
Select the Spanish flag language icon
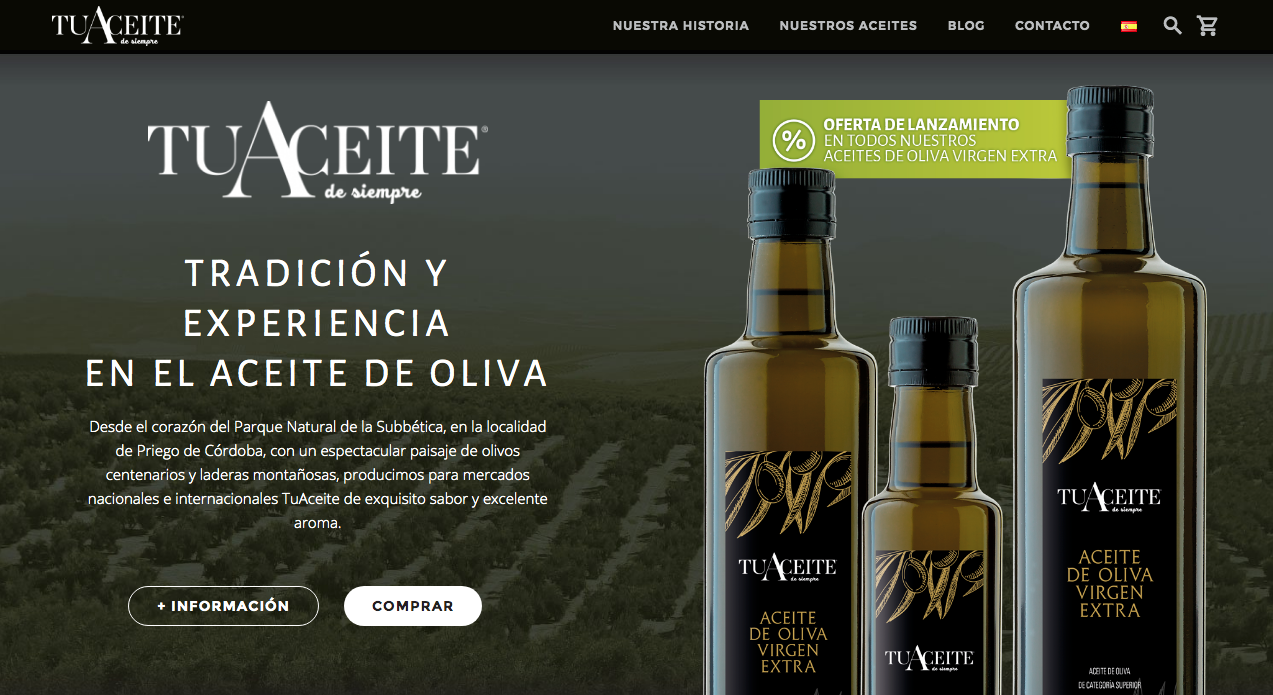point(1129,26)
